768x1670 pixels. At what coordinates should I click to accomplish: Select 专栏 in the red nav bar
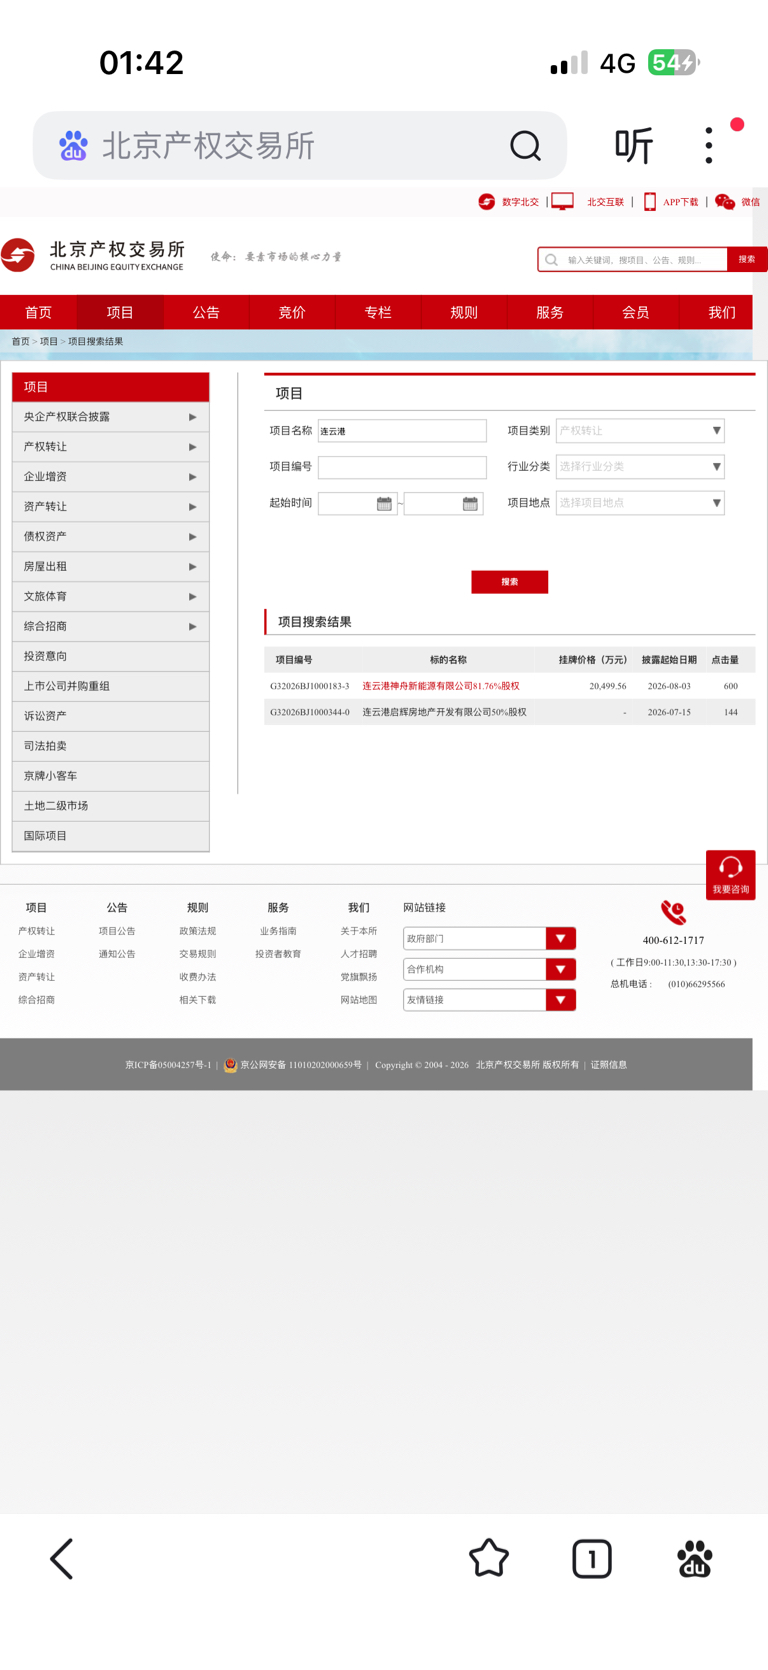coord(378,313)
